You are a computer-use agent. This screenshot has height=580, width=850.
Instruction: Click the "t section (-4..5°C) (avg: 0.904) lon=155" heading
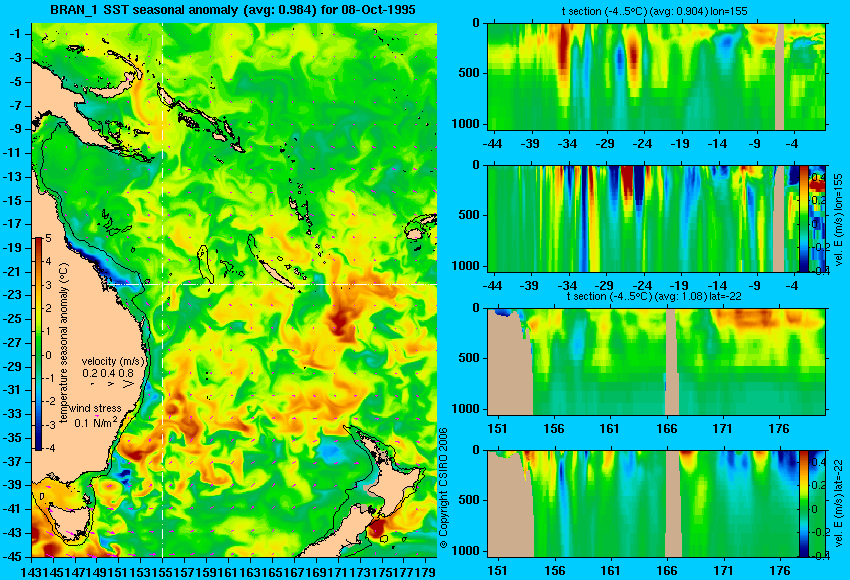[x=654, y=11]
